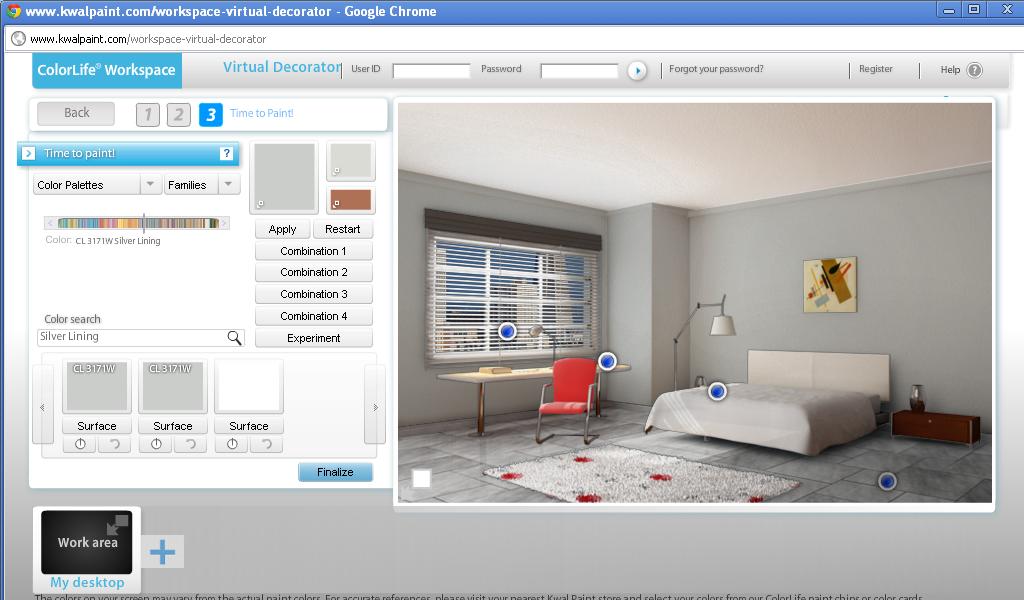Click the Surface button under the second swatch

pyautogui.click(x=172, y=426)
